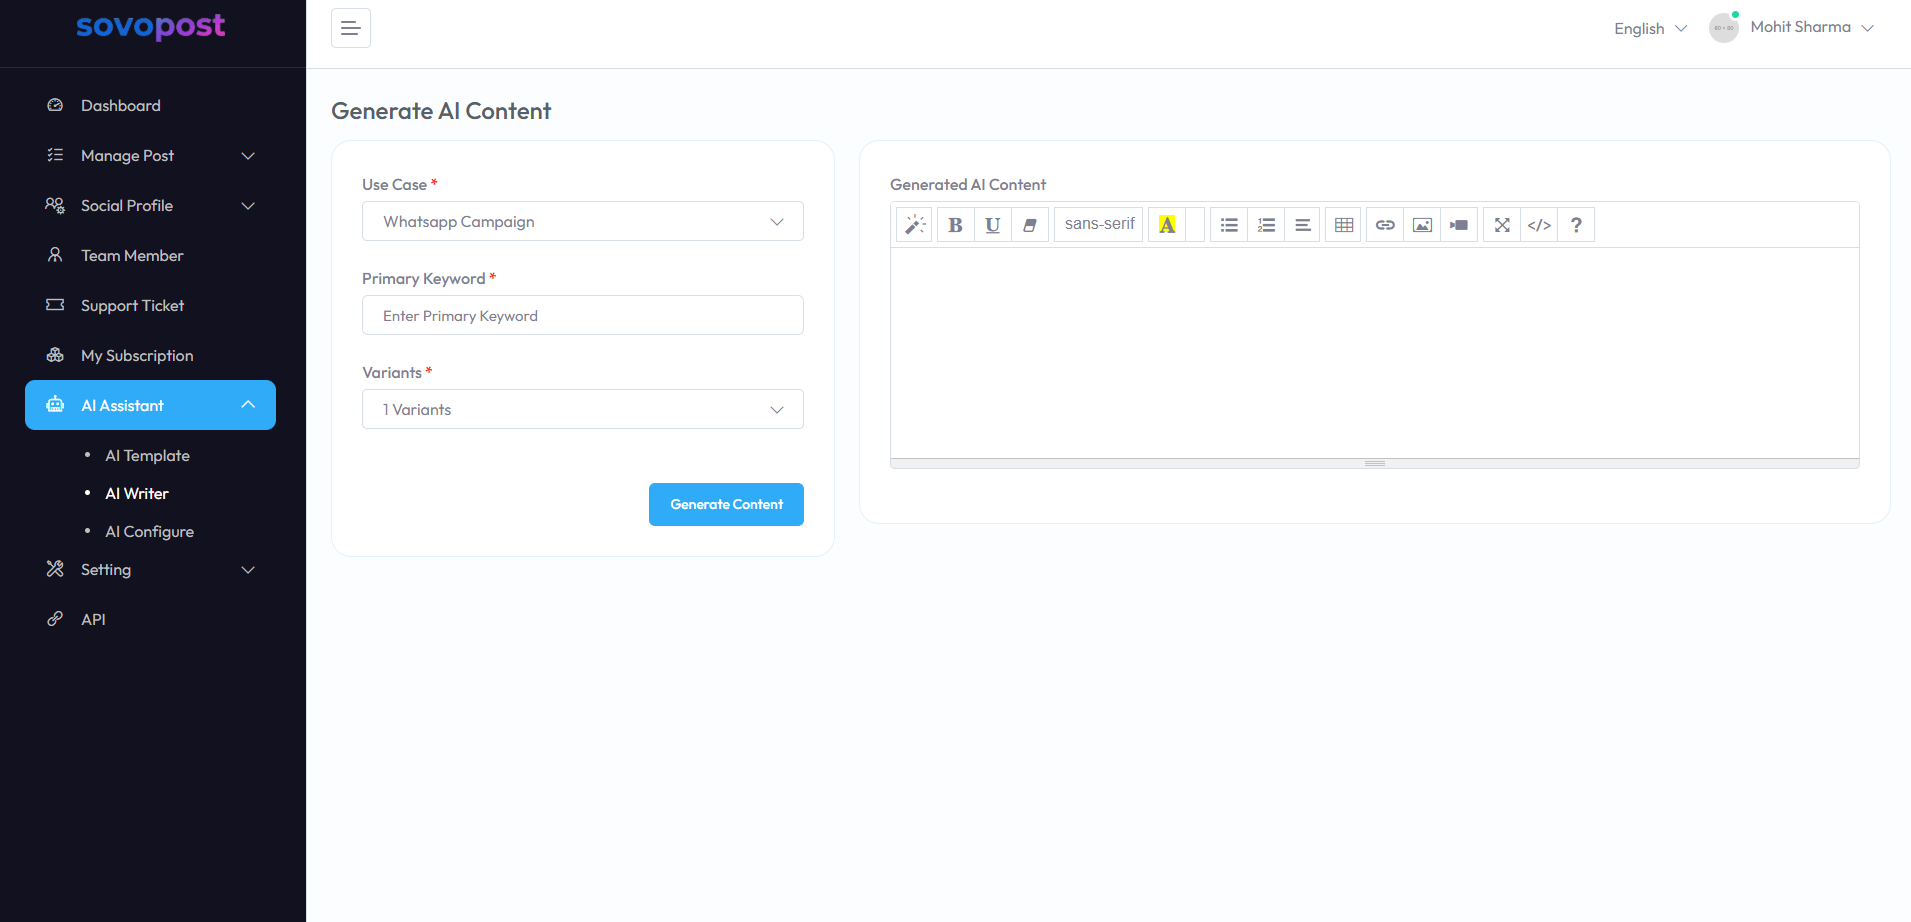Click the magic wand style icon
The width and height of the screenshot is (1911, 922).
(914, 225)
